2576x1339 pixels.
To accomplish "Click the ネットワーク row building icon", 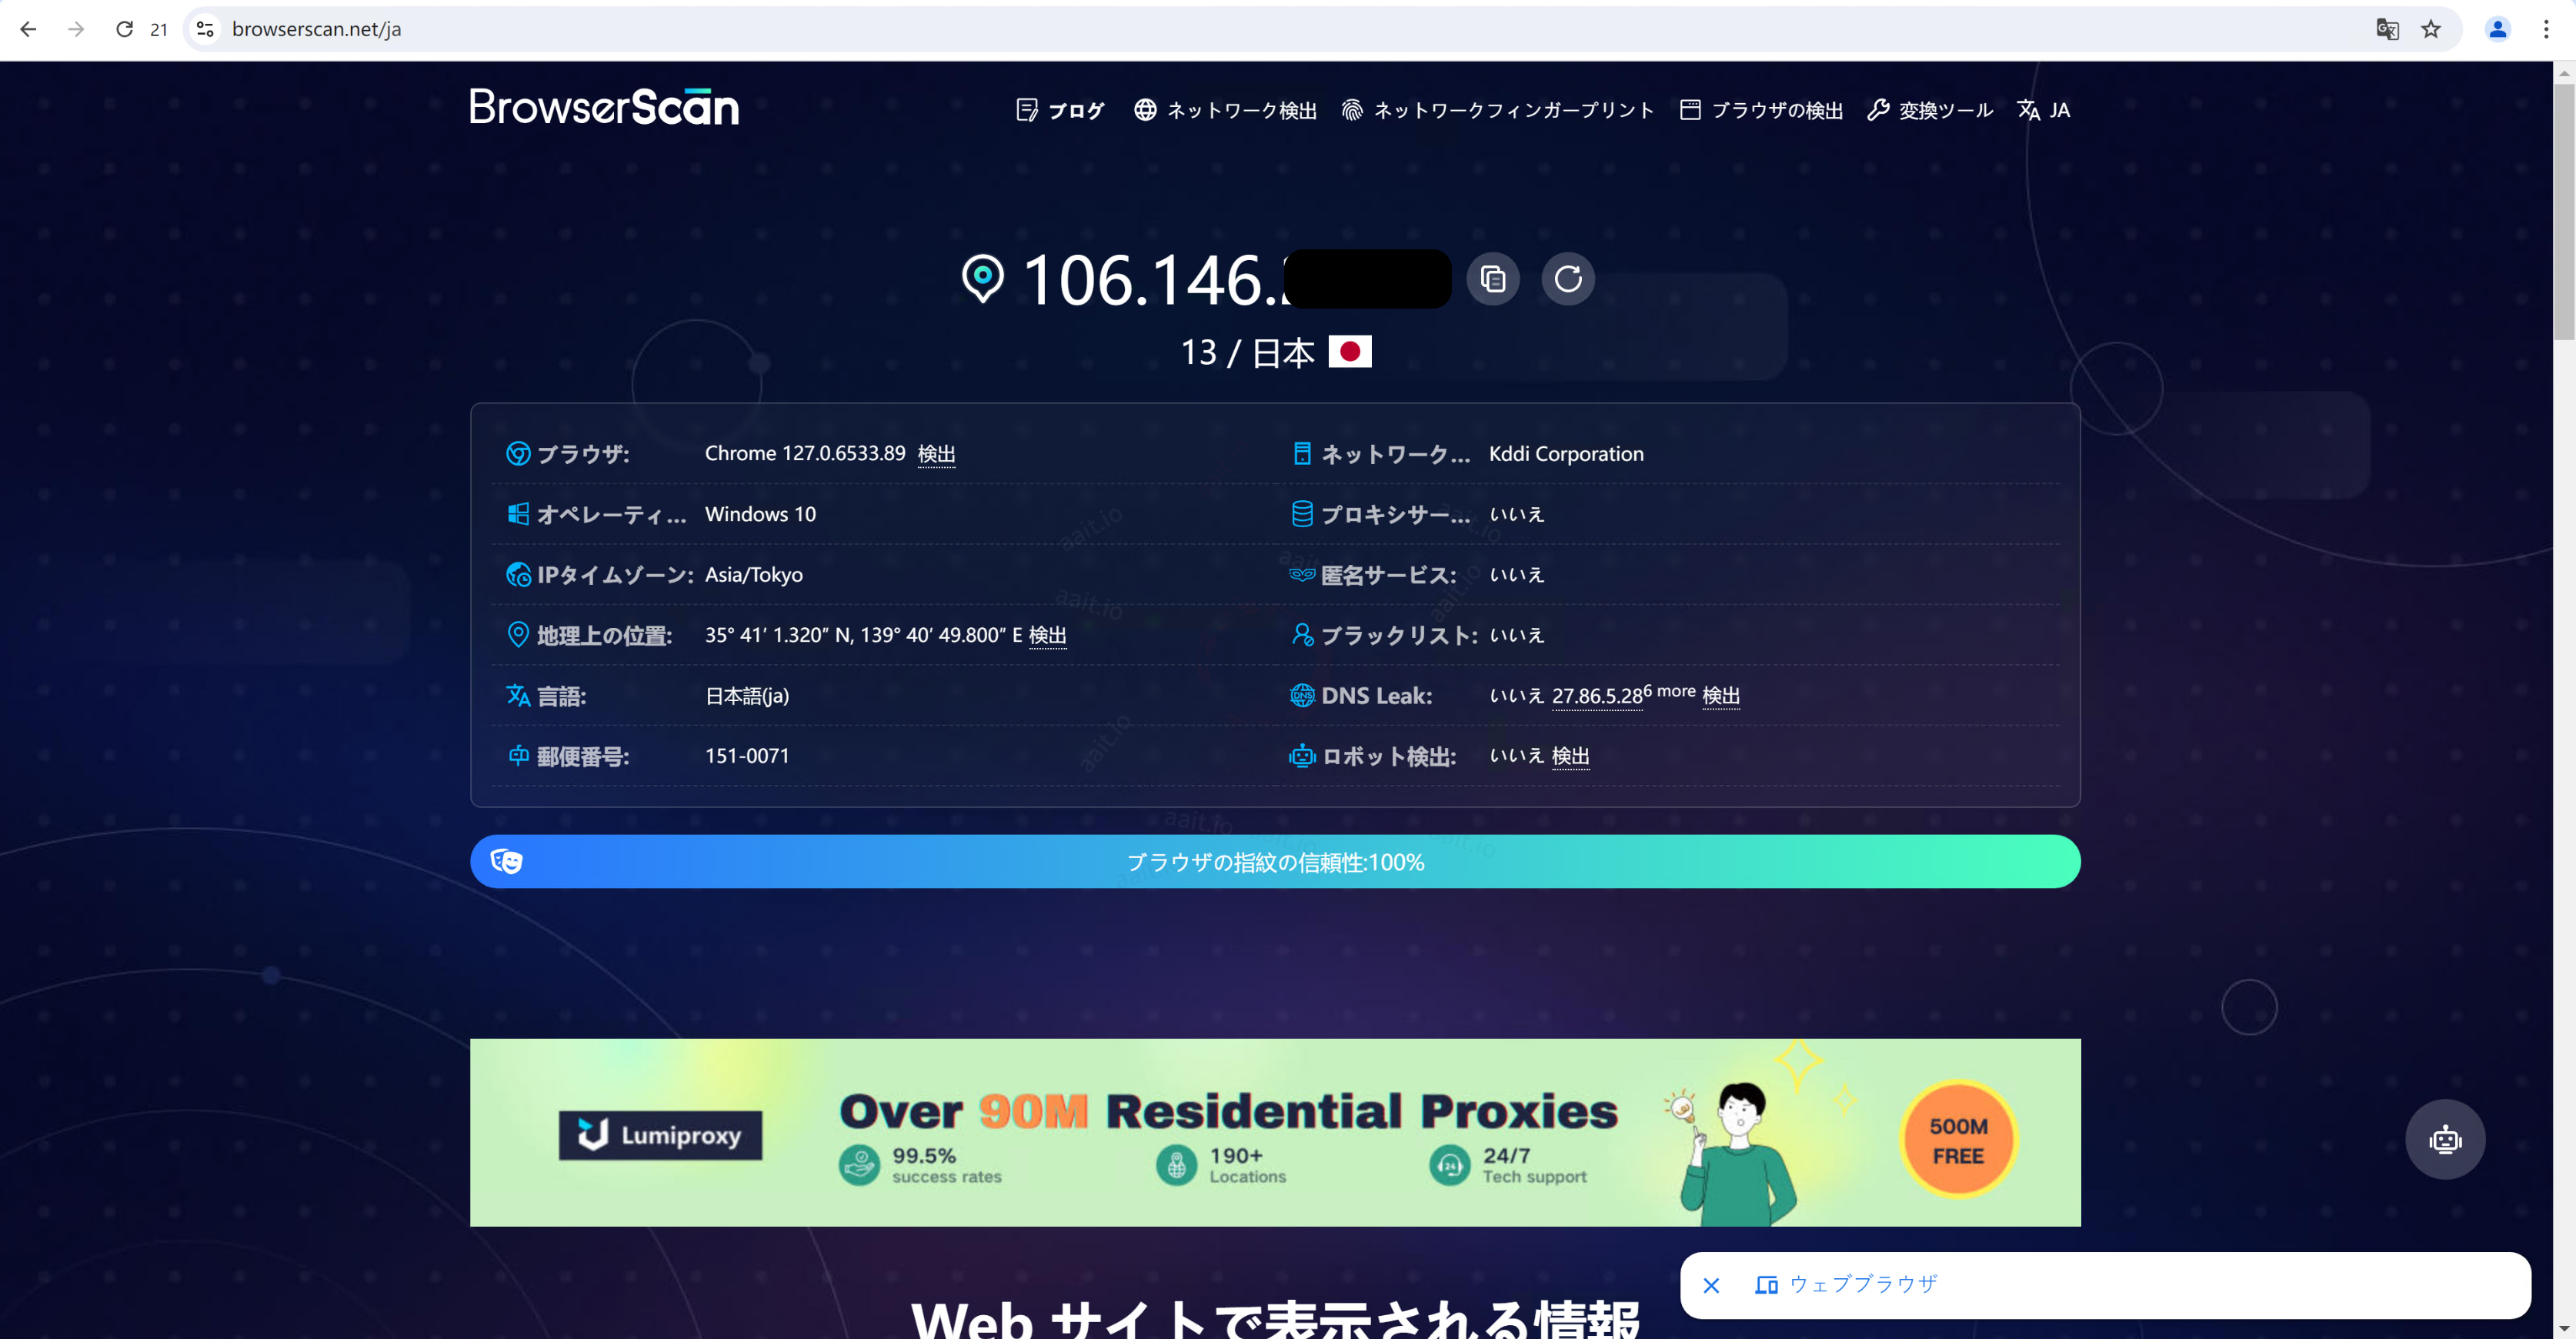I will 1302,453.
